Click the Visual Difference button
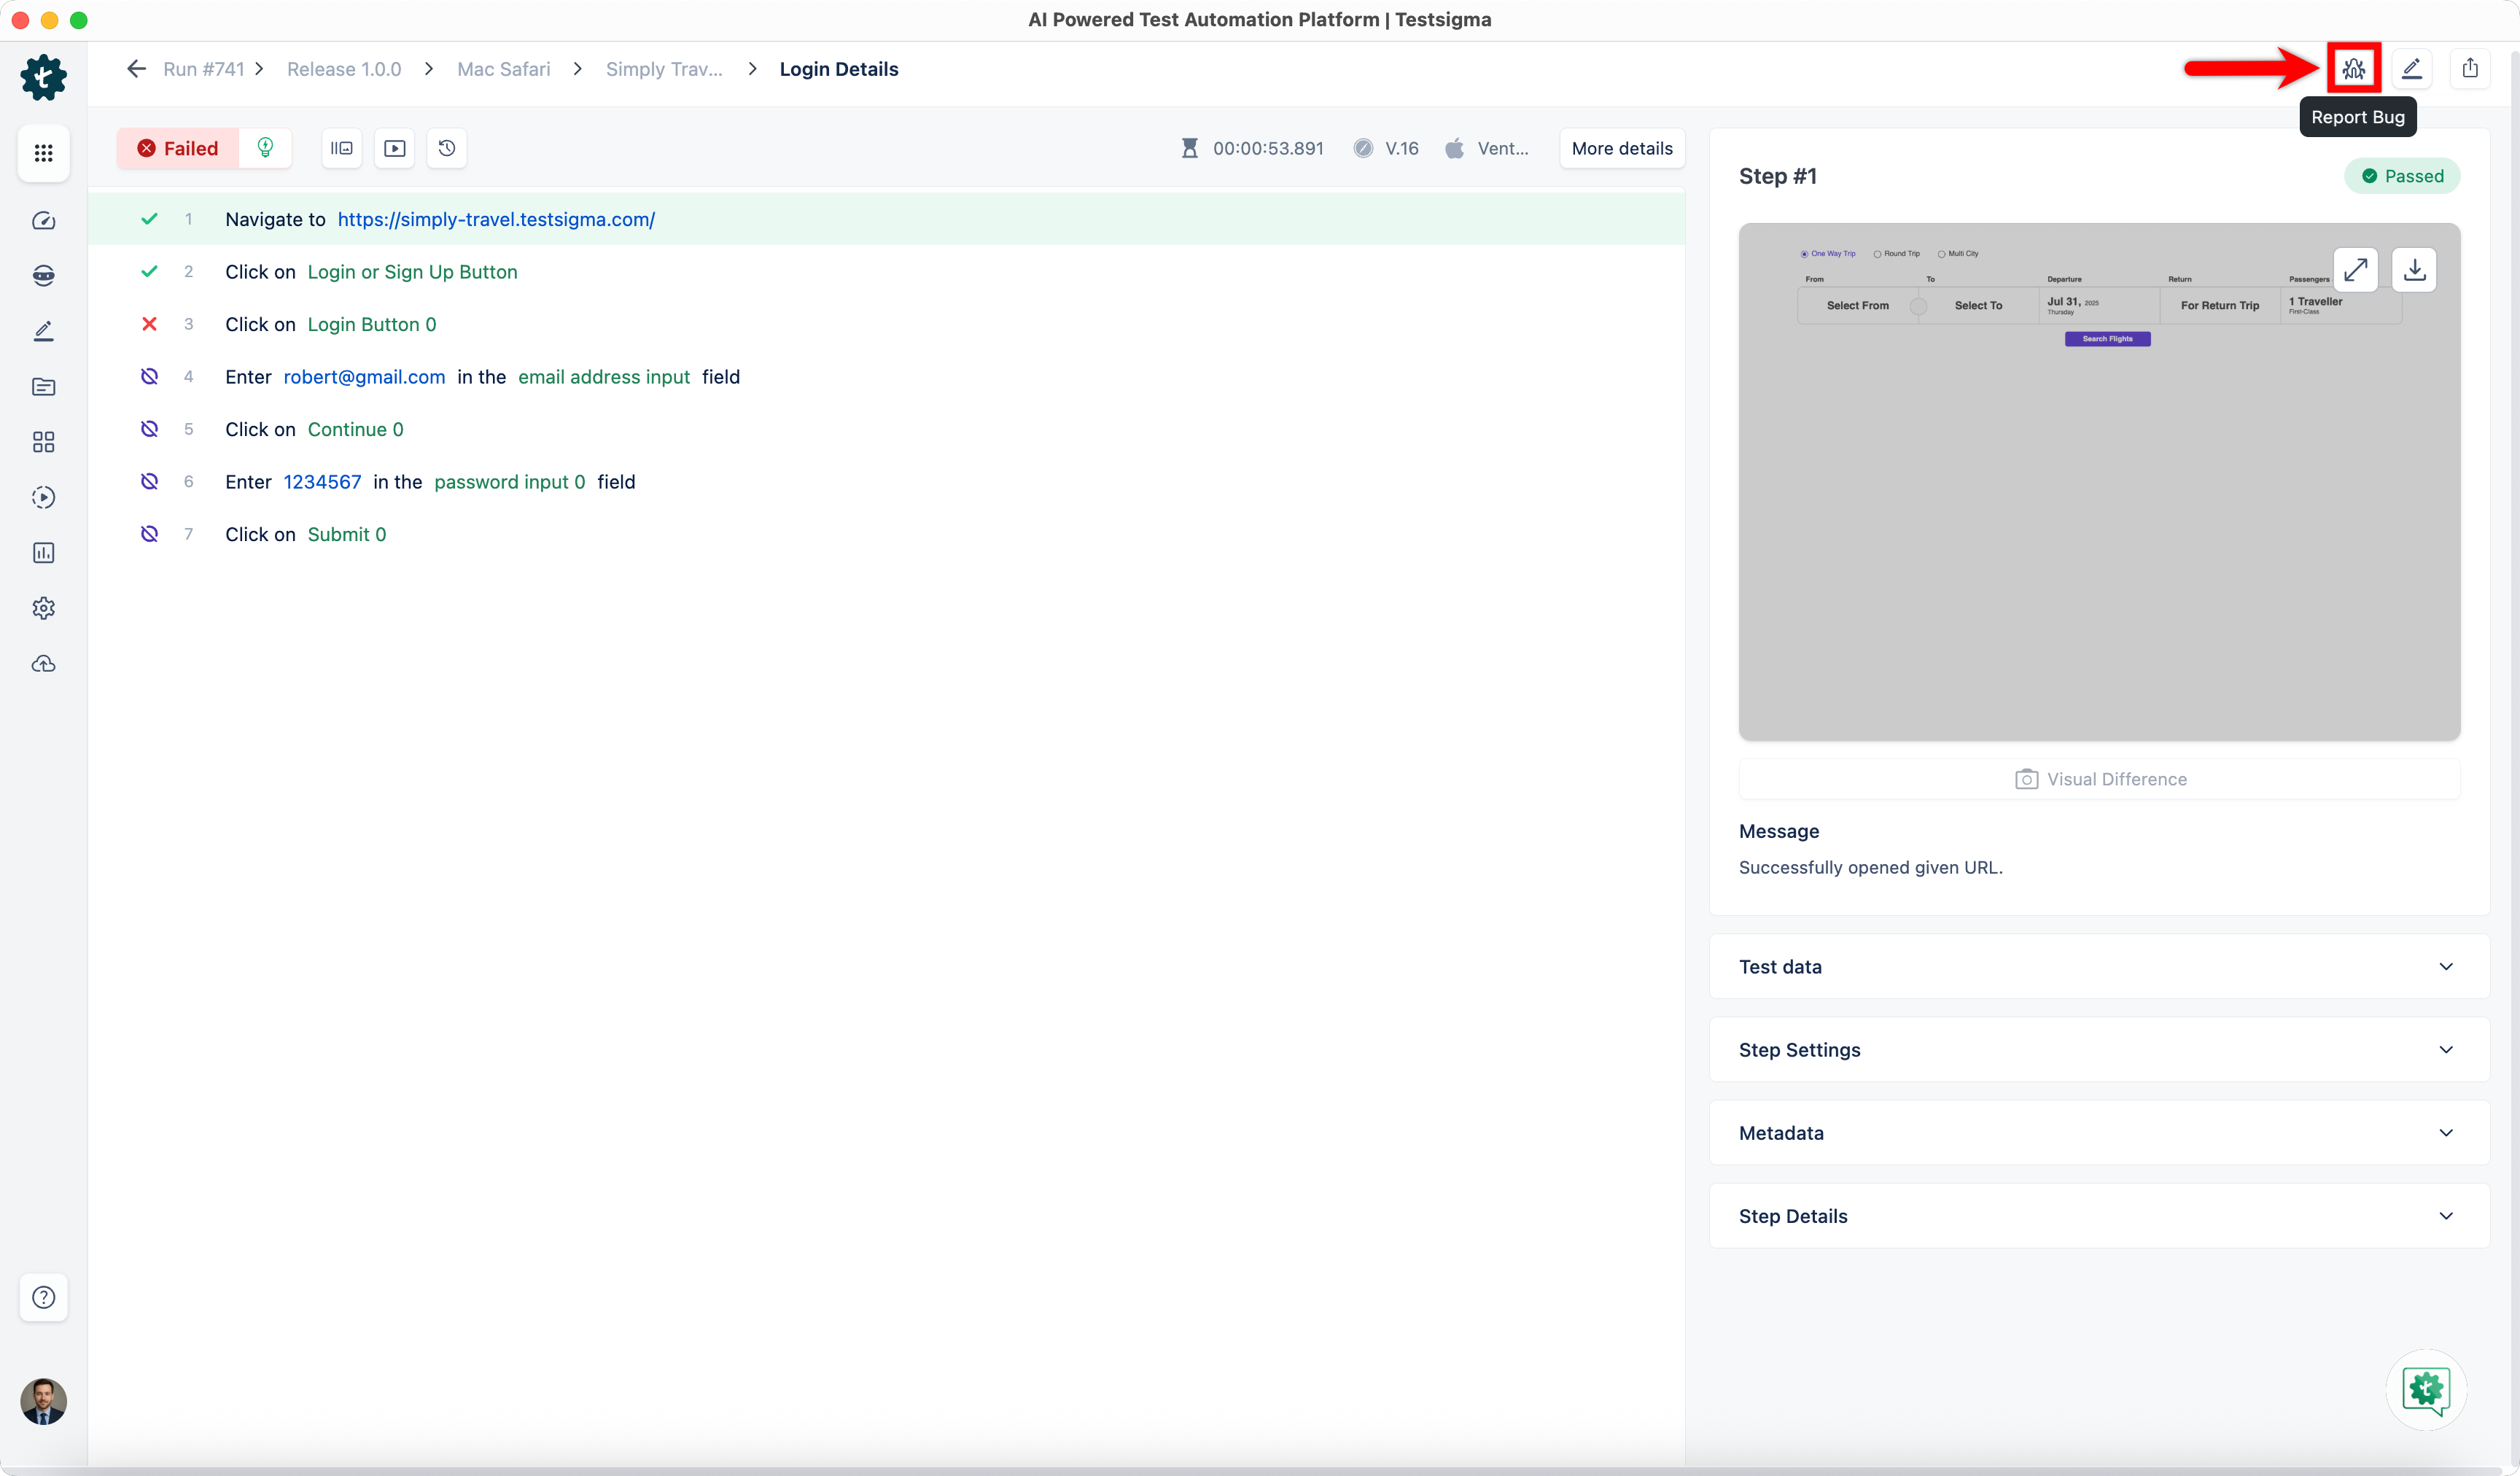Viewport: 2520px width, 1476px height. click(x=2100, y=779)
